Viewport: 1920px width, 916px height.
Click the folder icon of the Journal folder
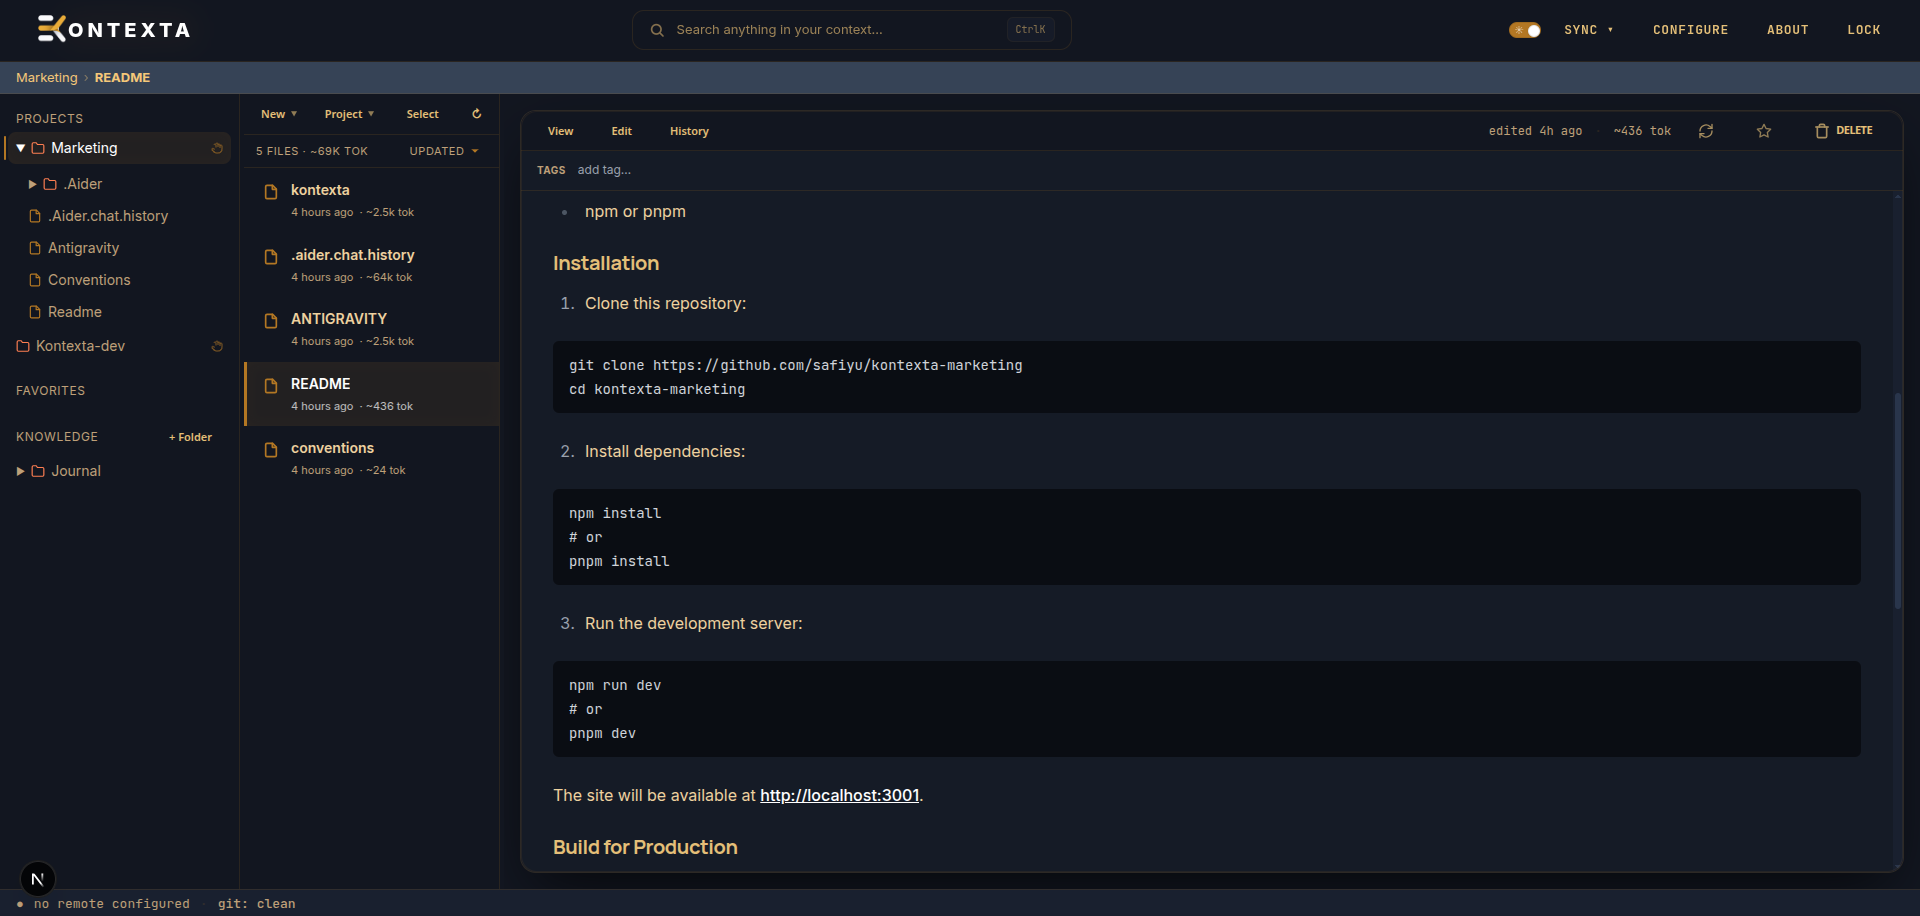pyautogui.click(x=38, y=471)
